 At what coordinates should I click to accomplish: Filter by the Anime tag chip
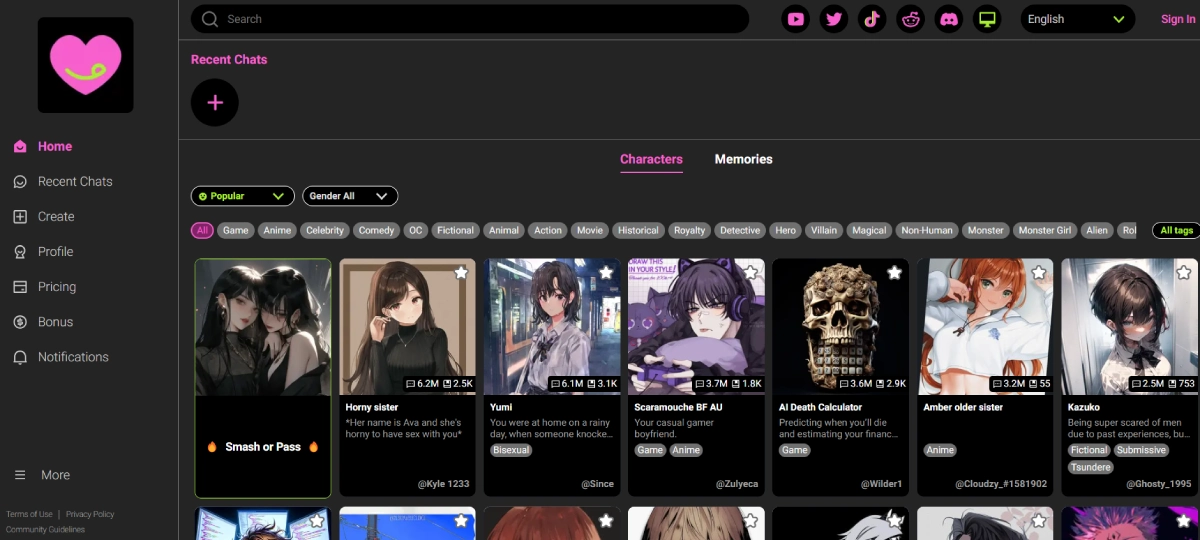pyautogui.click(x=277, y=230)
